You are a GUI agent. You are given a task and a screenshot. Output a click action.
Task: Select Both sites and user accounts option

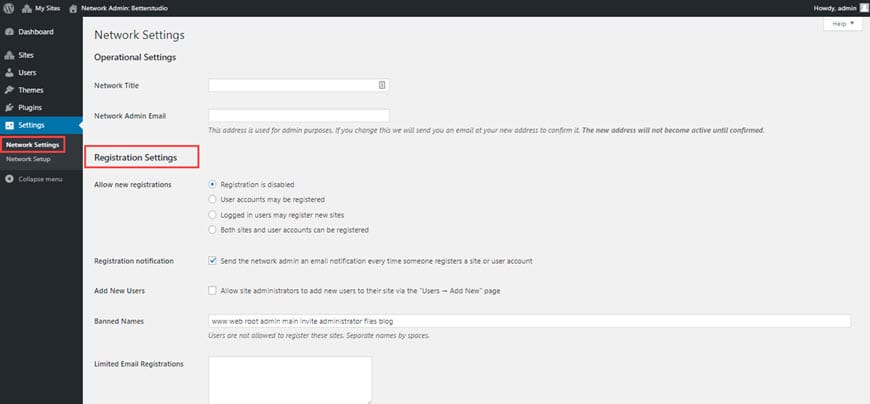pos(212,229)
